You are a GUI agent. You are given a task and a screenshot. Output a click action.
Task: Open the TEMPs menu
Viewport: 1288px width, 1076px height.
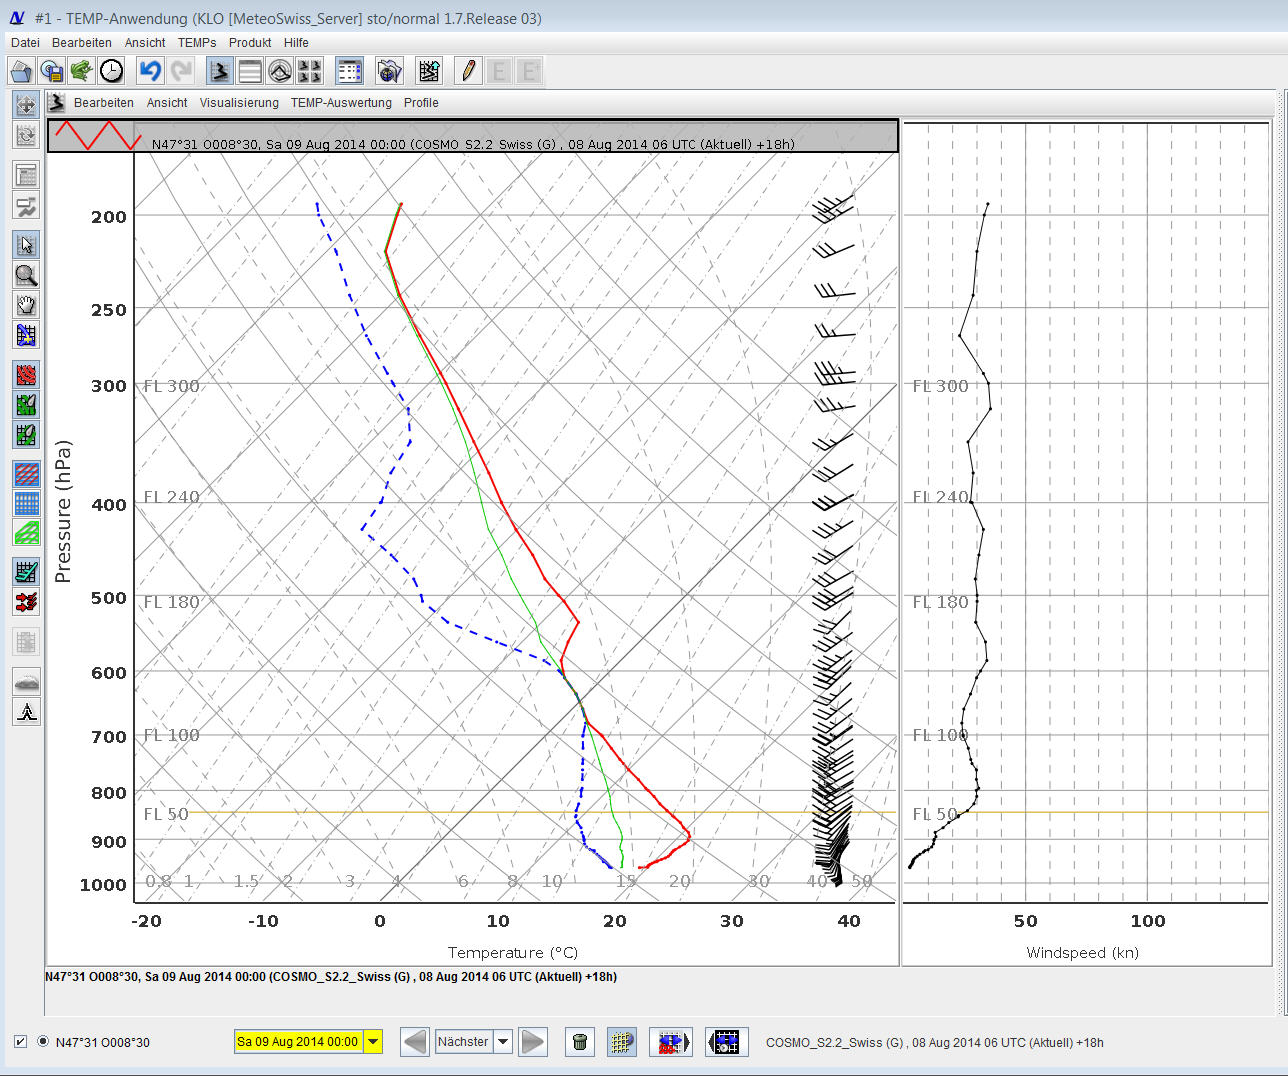[x=197, y=43]
